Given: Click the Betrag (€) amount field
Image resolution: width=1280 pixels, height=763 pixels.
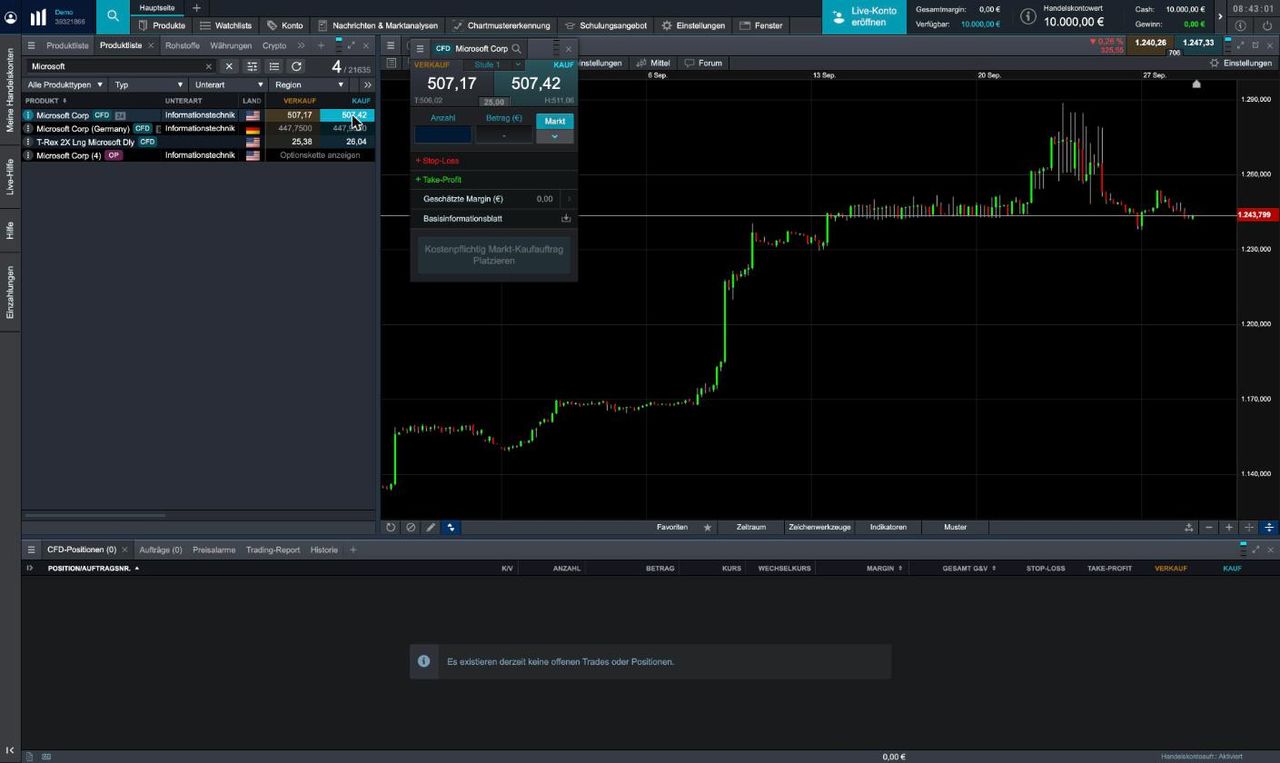Looking at the screenshot, I should [x=504, y=134].
